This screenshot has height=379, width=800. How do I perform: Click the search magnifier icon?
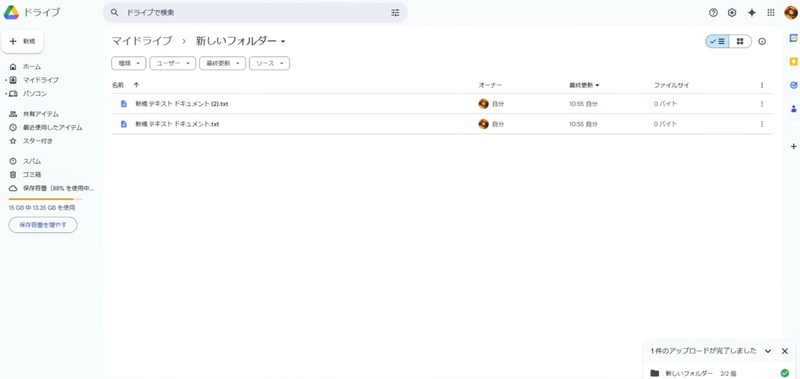click(x=114, y=13)
